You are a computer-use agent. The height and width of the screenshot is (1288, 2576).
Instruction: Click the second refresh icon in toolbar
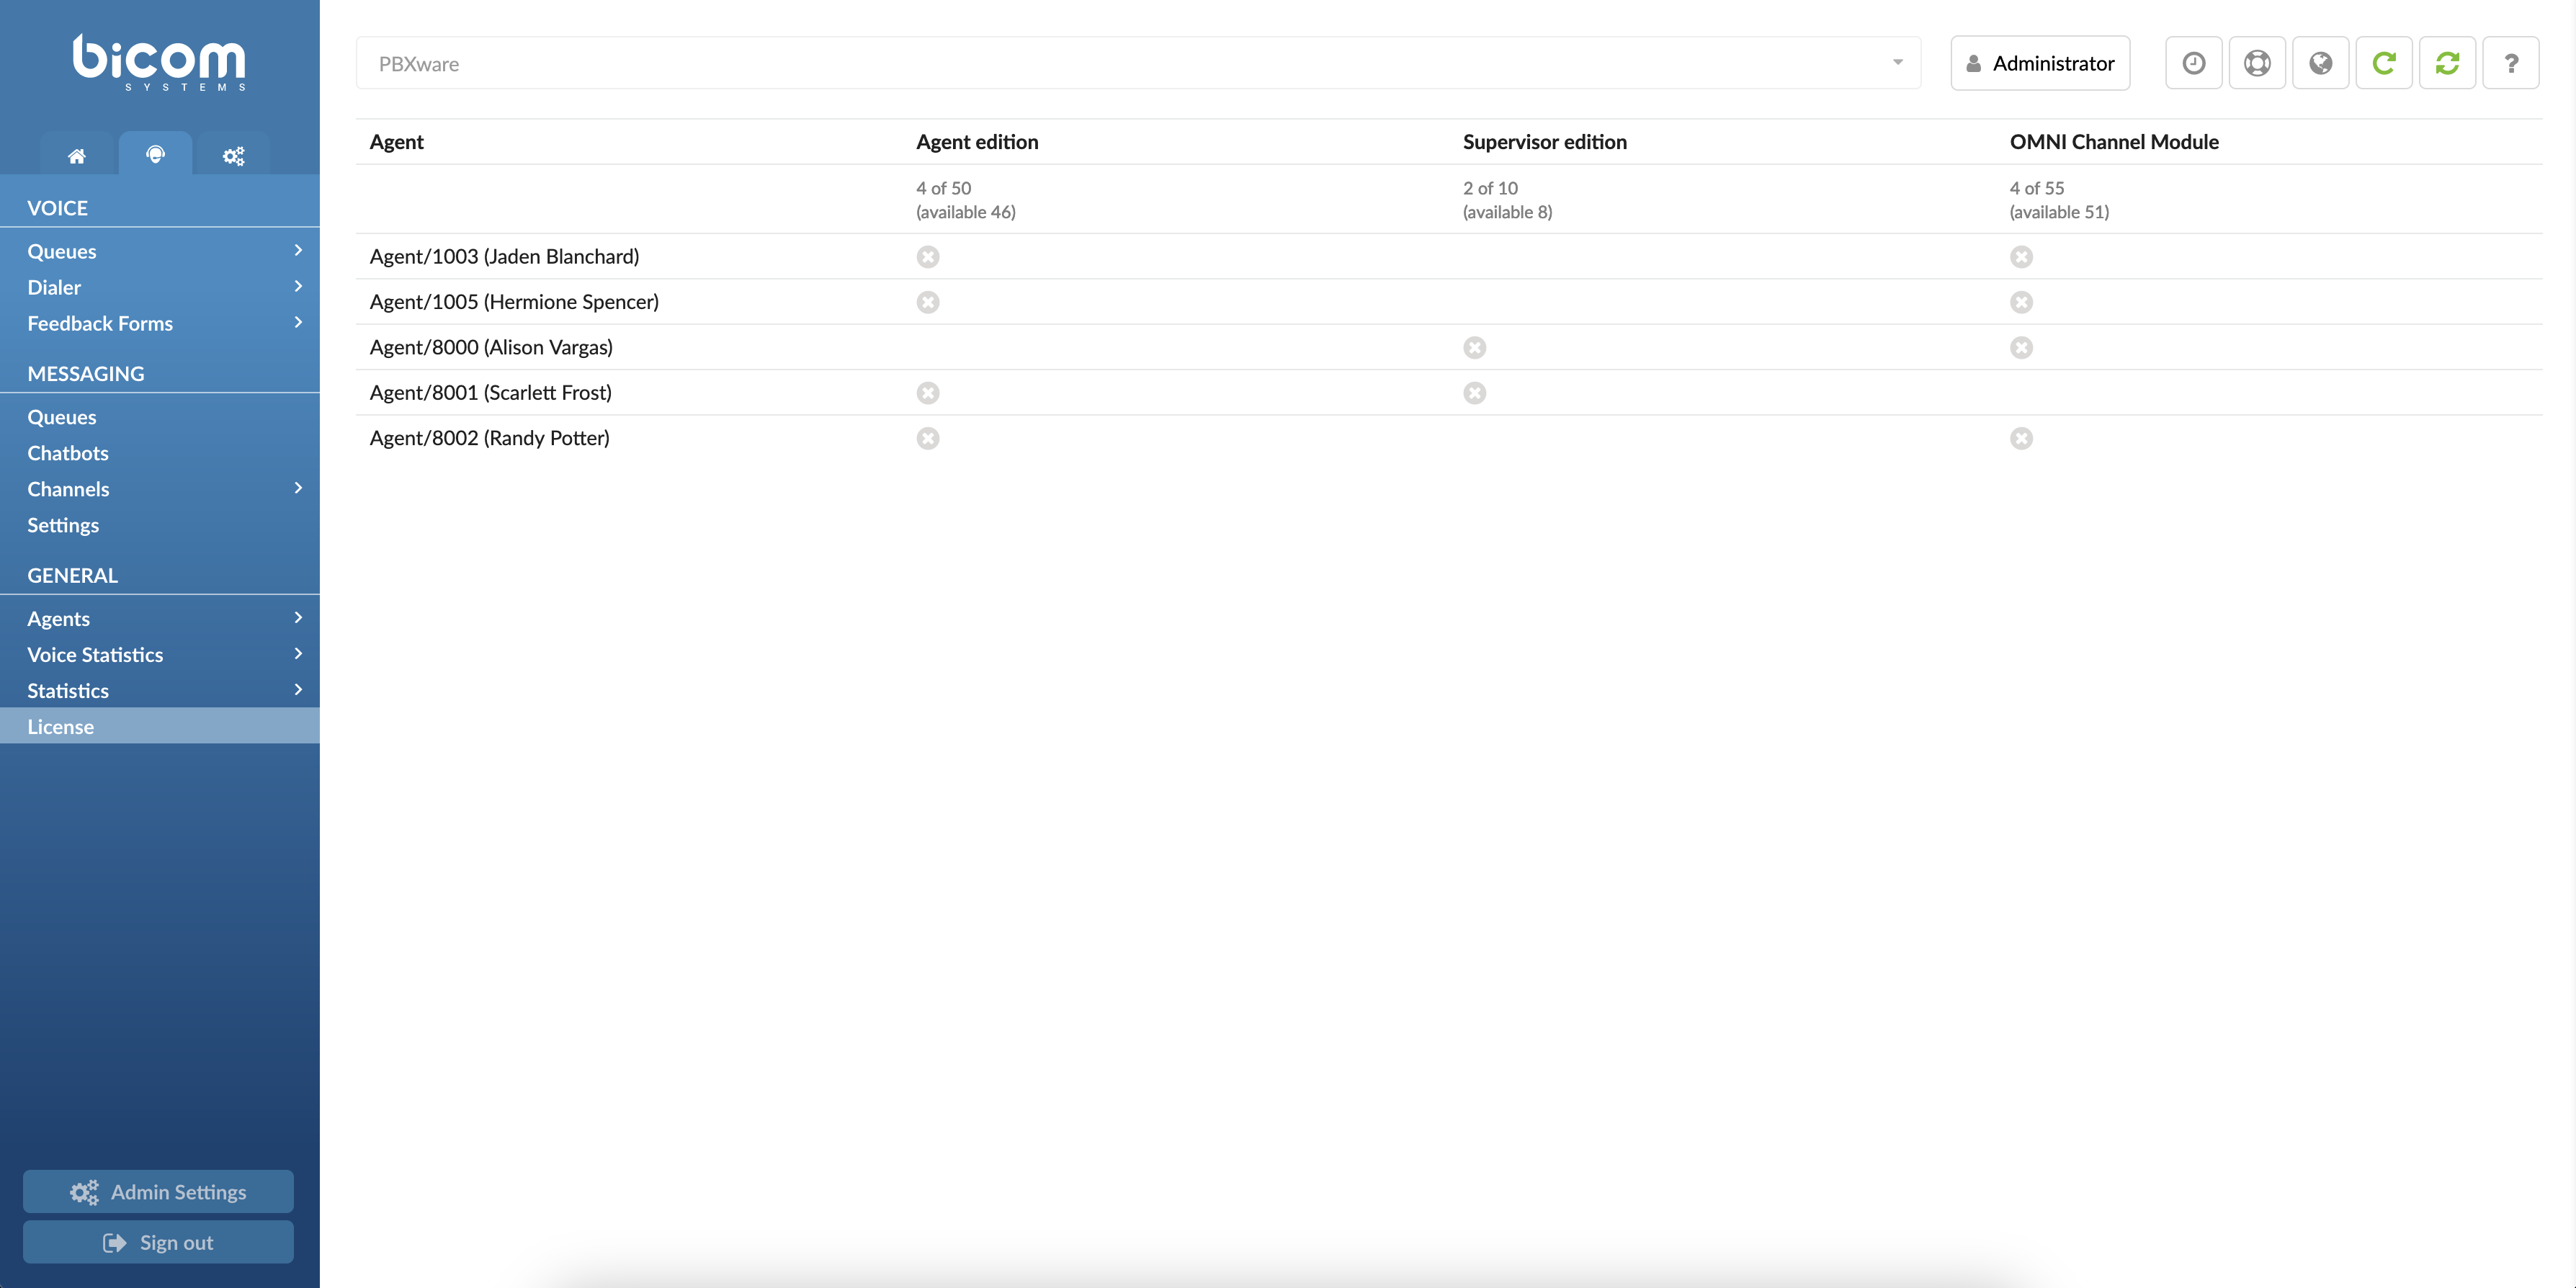coord(2448,63)
